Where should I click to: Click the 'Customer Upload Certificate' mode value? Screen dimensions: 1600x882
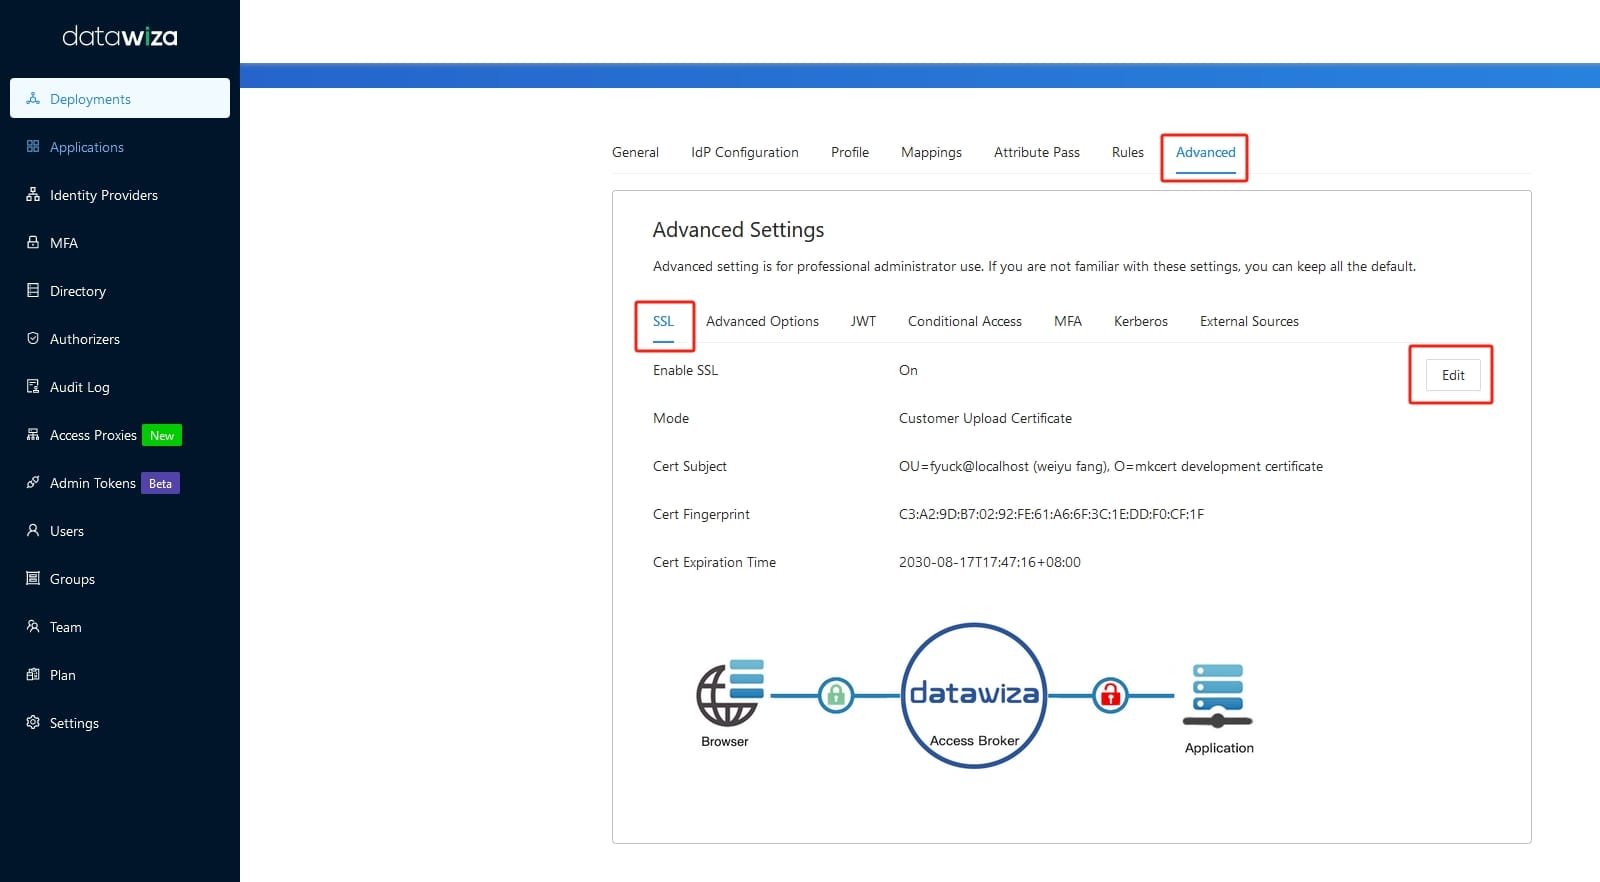click(x=985, y=418)
